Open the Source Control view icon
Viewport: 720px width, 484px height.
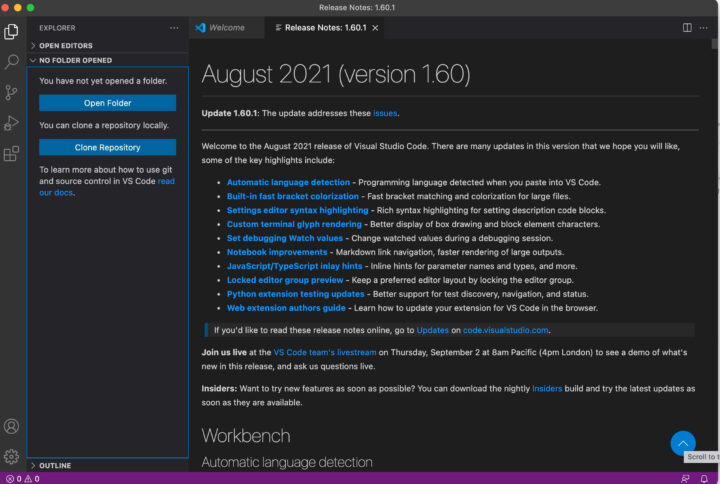click(11, 92)
